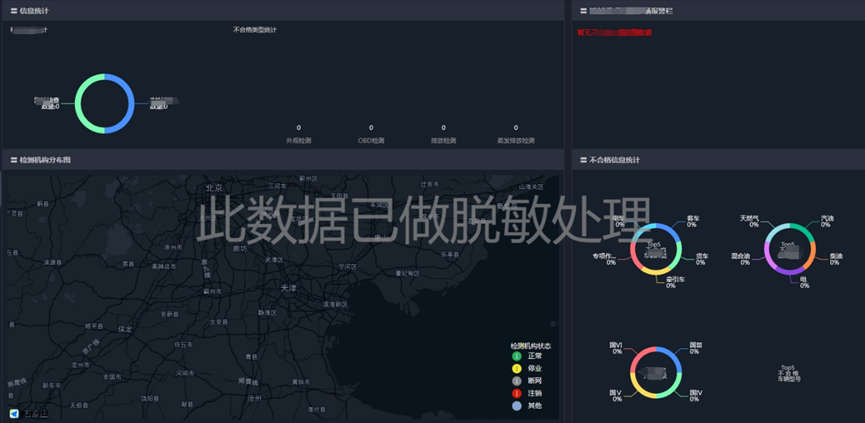865x423 pixels.
Task: Click the green 正常 status legend icon
Action: (x=517, y=356)
